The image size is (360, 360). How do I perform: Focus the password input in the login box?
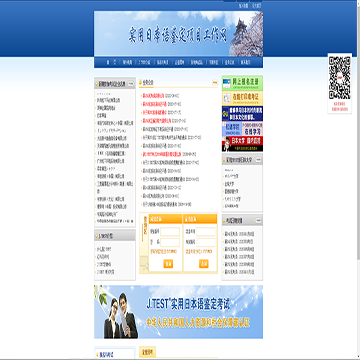tap(170, 242)
